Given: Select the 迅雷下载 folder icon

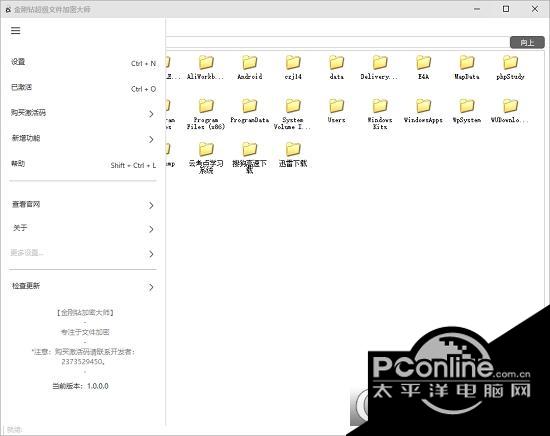Looking at the screenshot, I should pos(293,149).
